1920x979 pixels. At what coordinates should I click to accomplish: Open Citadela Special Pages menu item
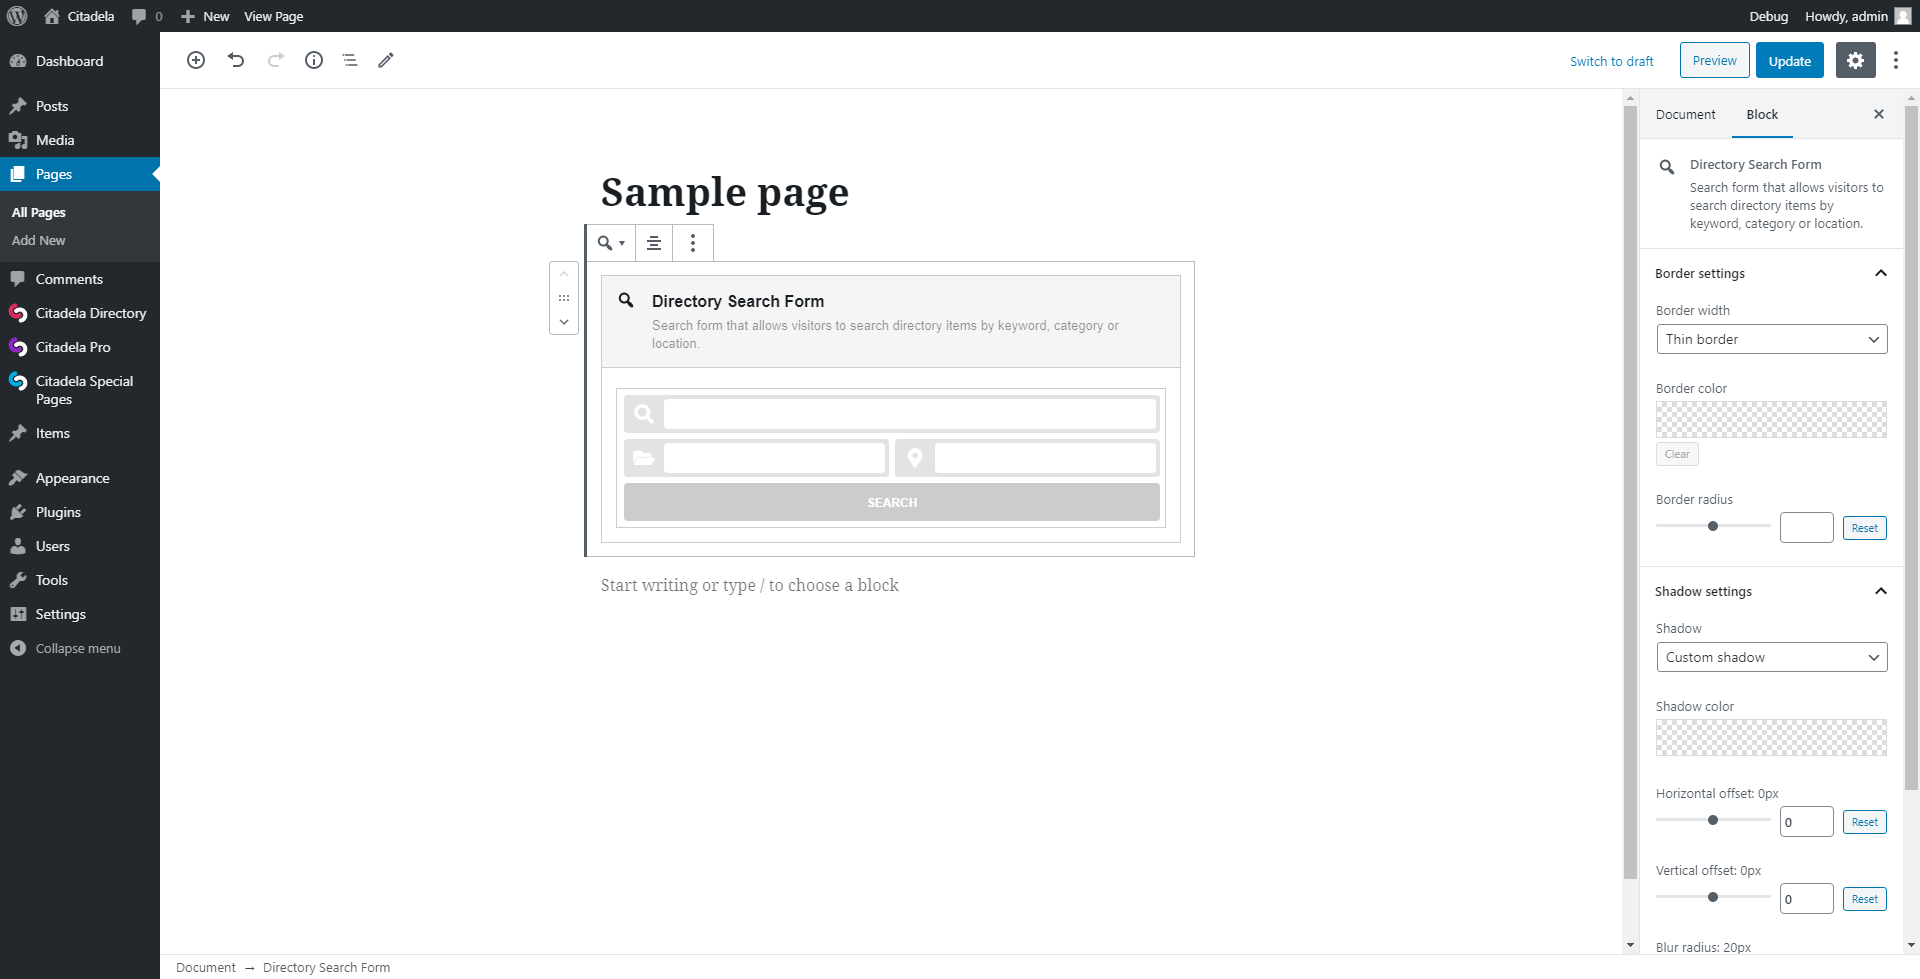(x=80, y=390)
